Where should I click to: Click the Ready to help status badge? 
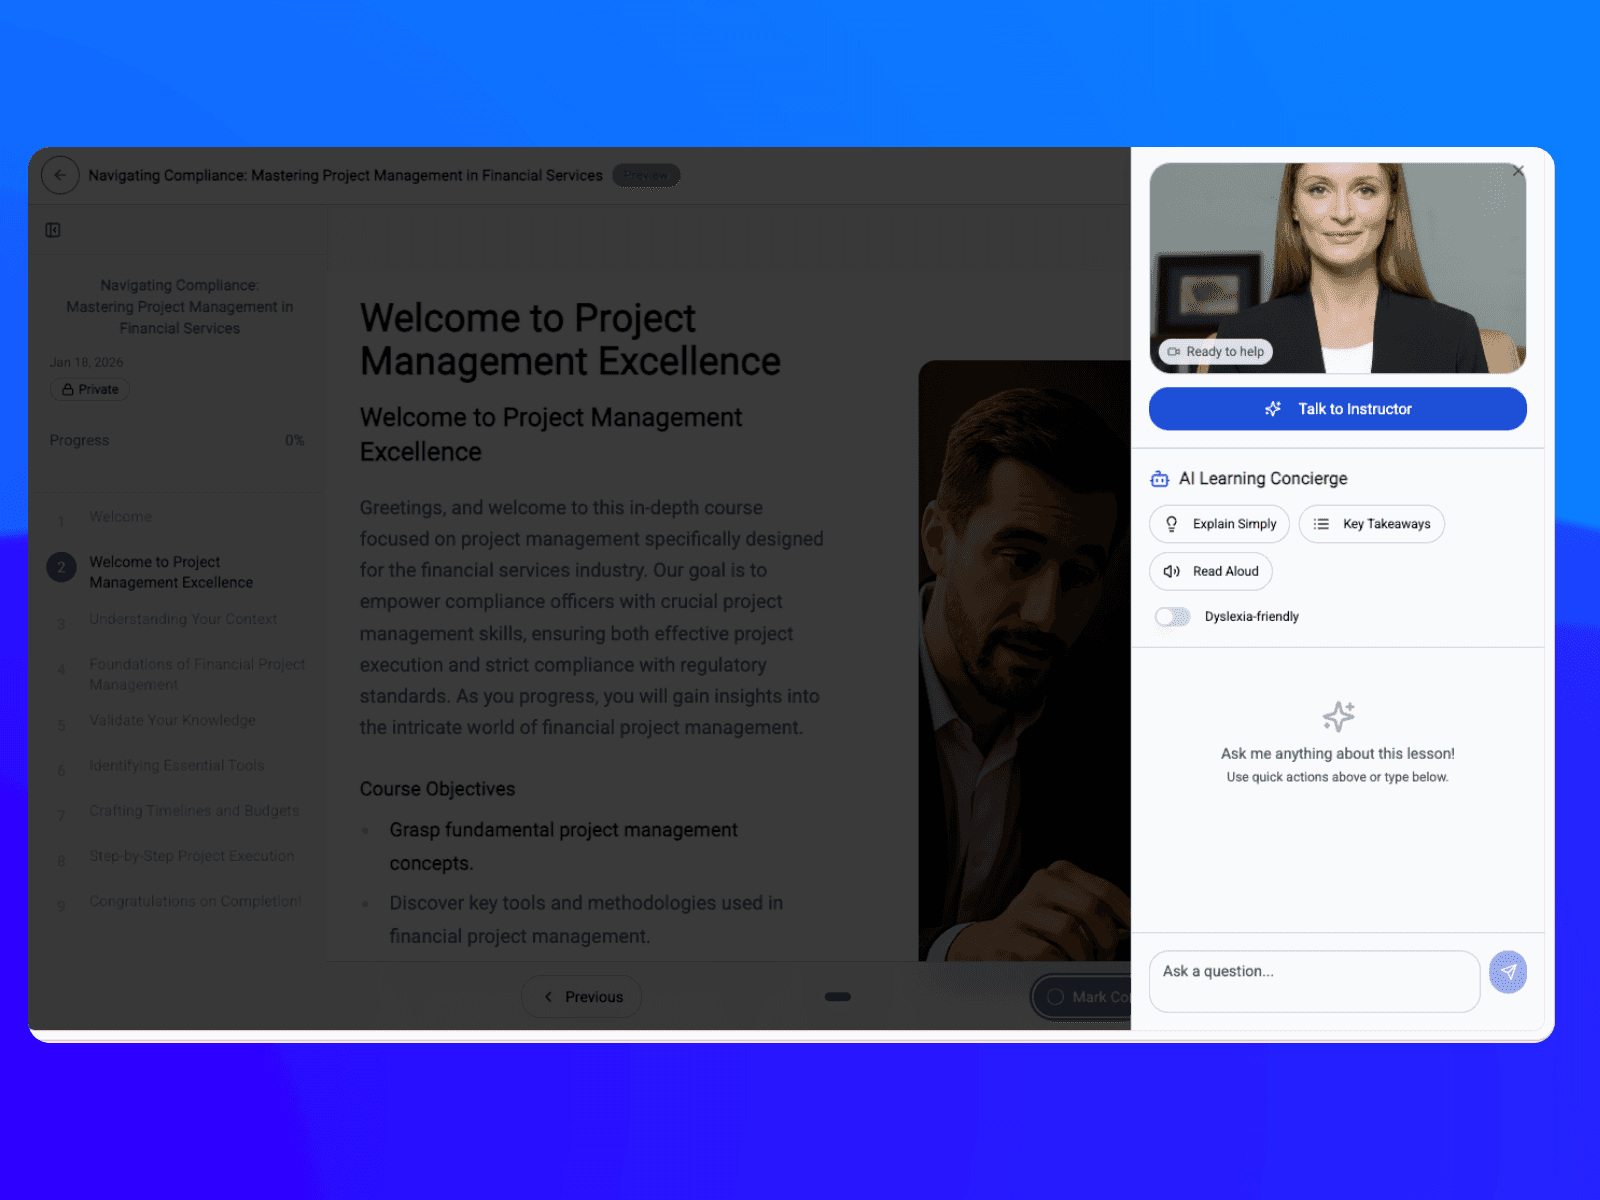(1216, 352)
